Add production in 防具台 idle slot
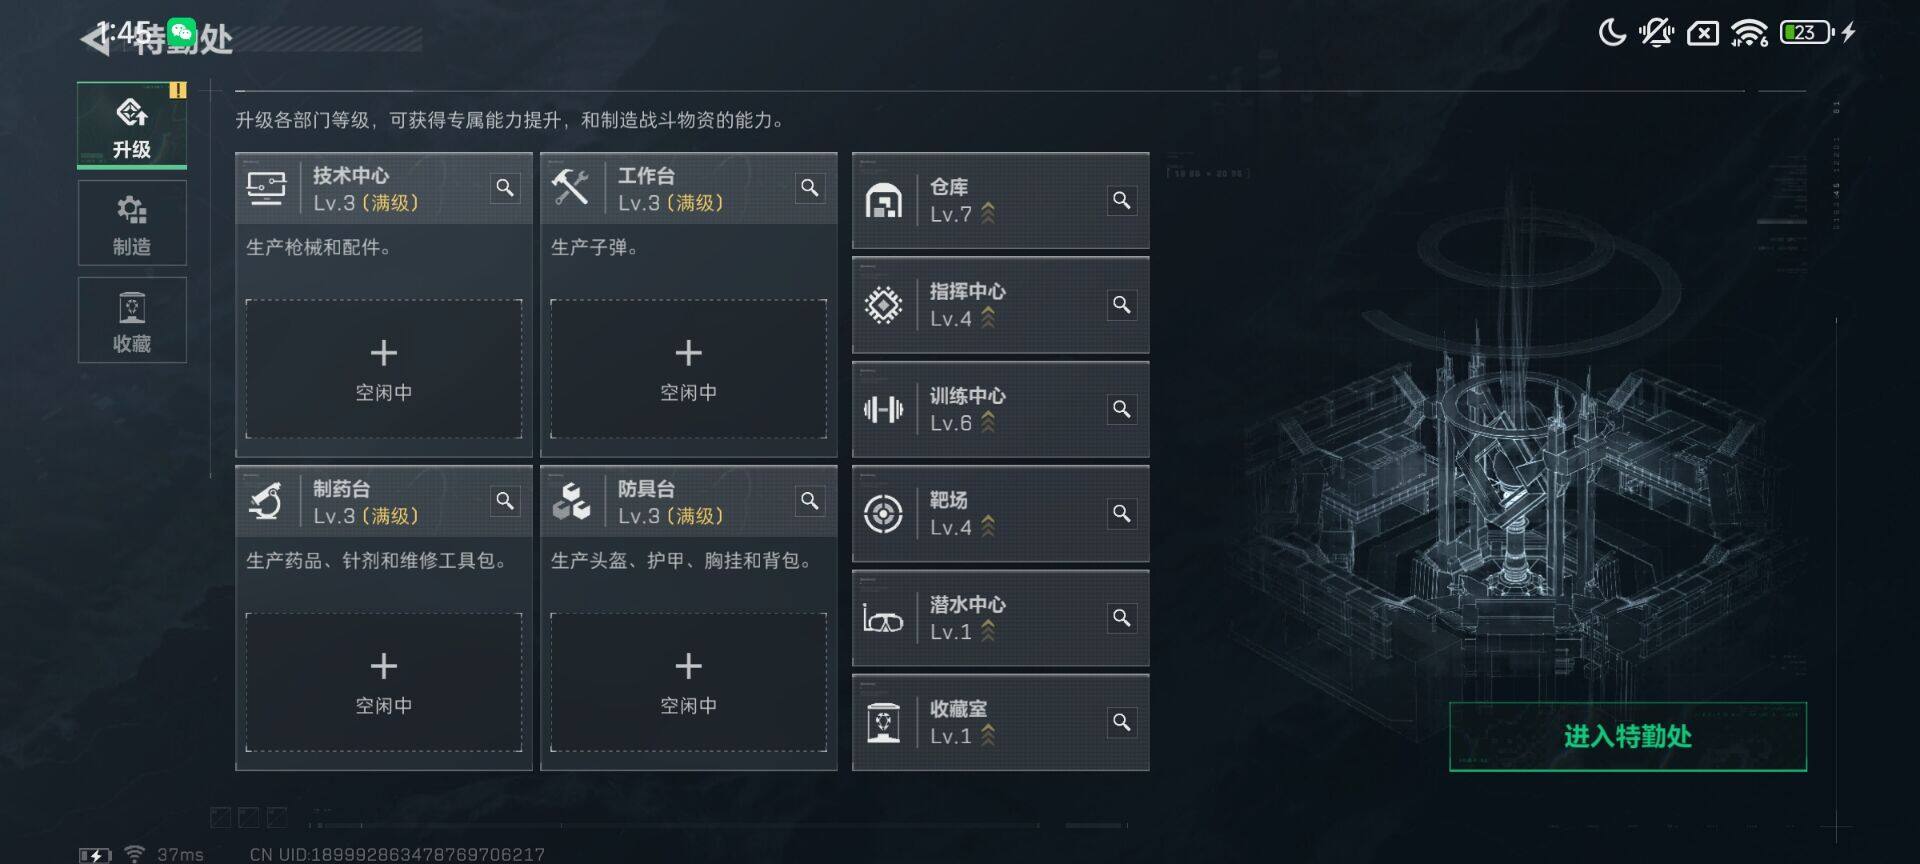The image size is (1920, 864). [689, 682]
